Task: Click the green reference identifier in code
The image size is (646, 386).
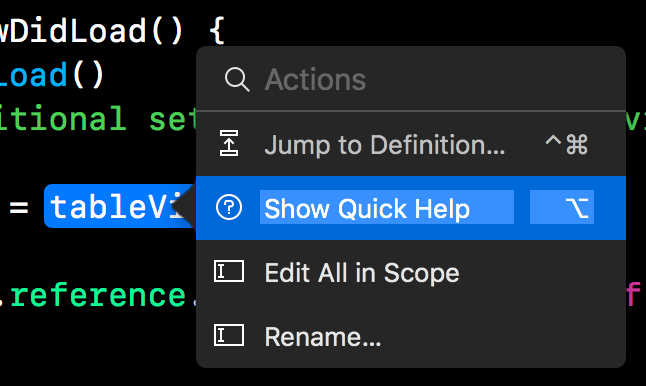Action: click(x=98, y=295)
